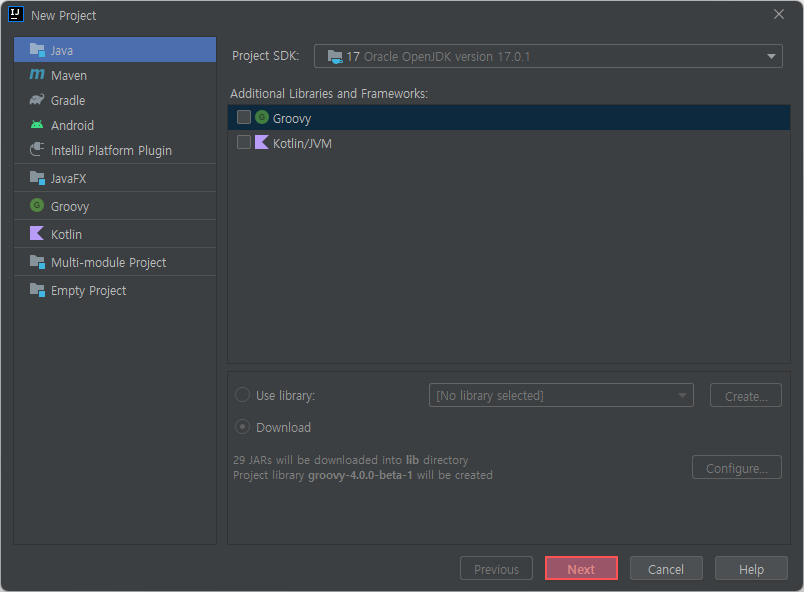Select the JavaFX project type
Screen dimensions: 804x592
tap(115, 178)
